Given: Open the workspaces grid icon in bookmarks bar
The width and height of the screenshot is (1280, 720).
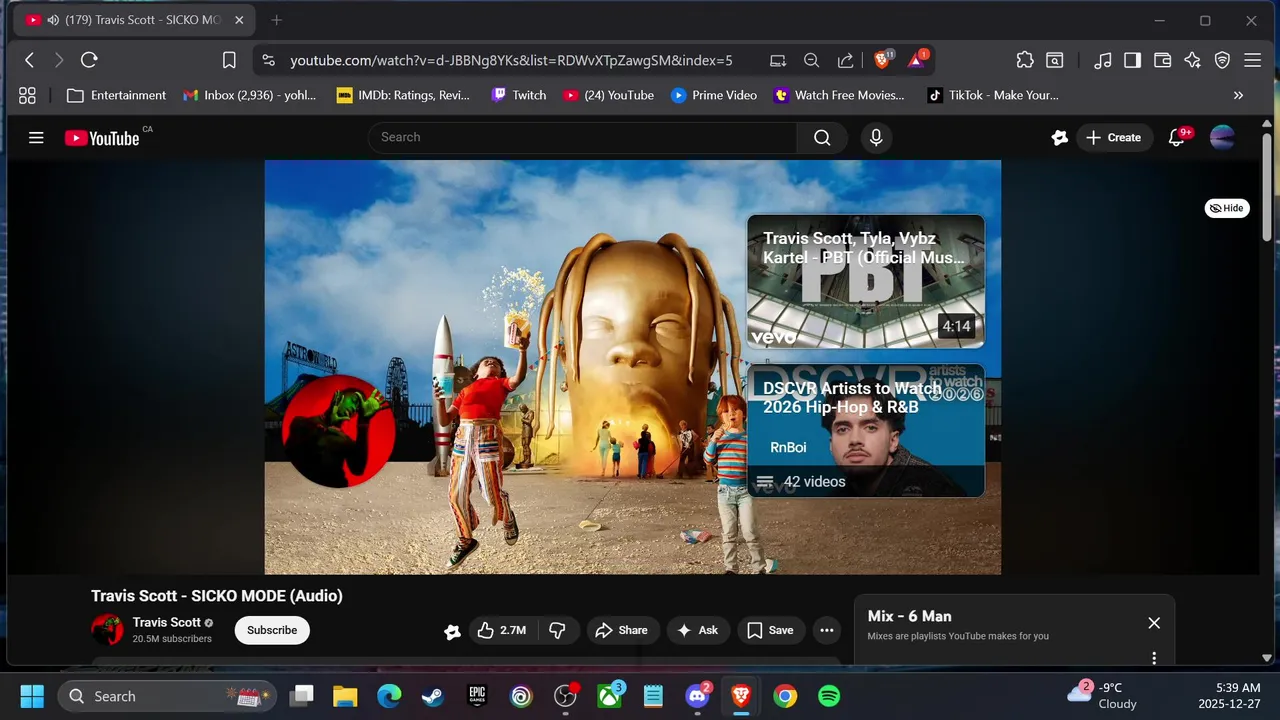Looking at the screenshot, I should pyautogui.click(x=27, y=95).
